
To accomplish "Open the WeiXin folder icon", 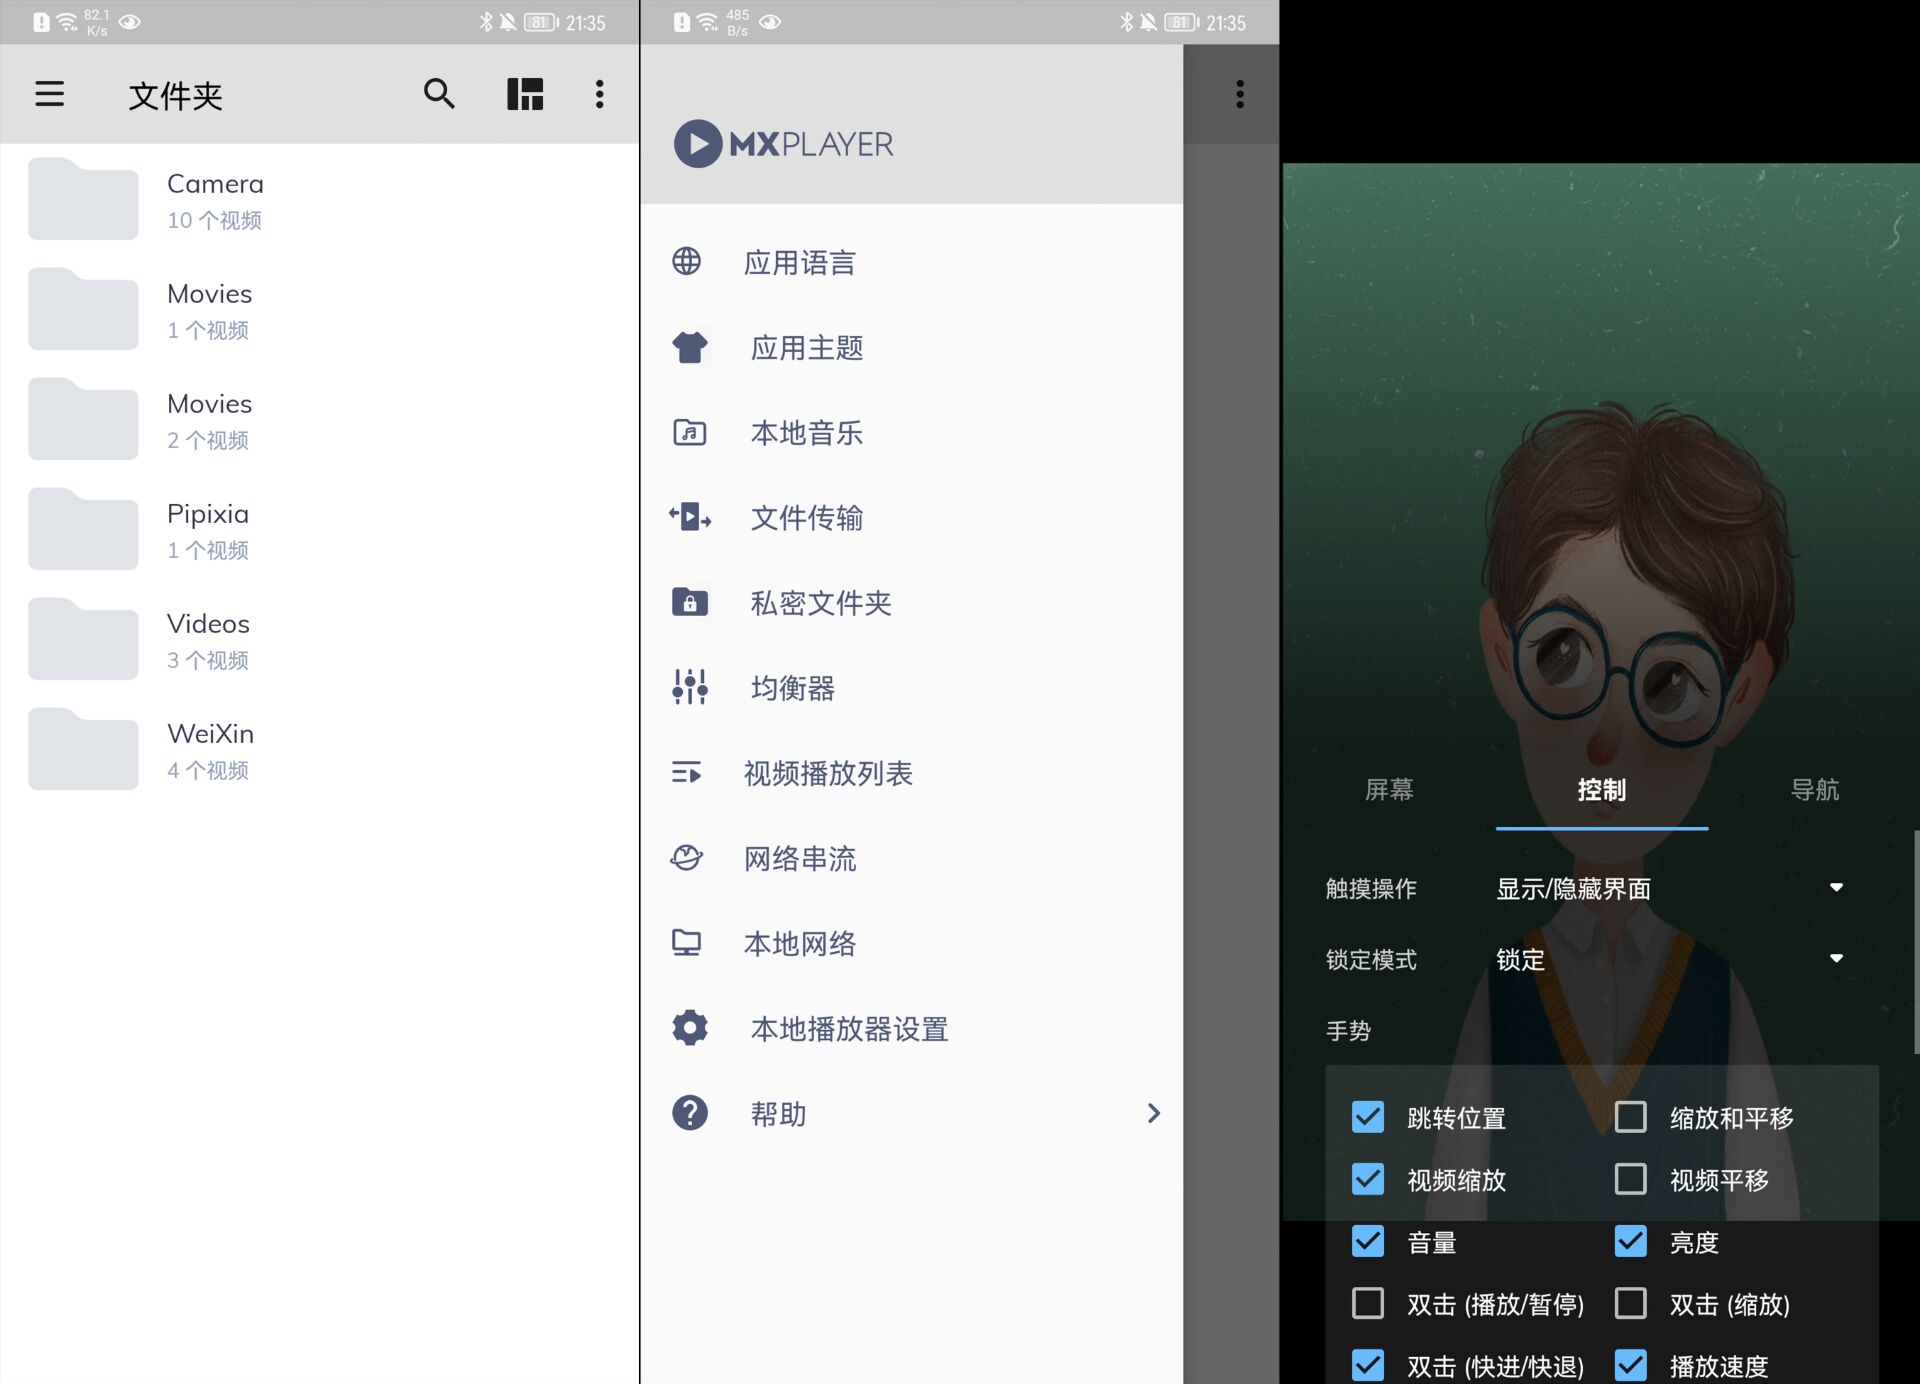I will [83, 749].
